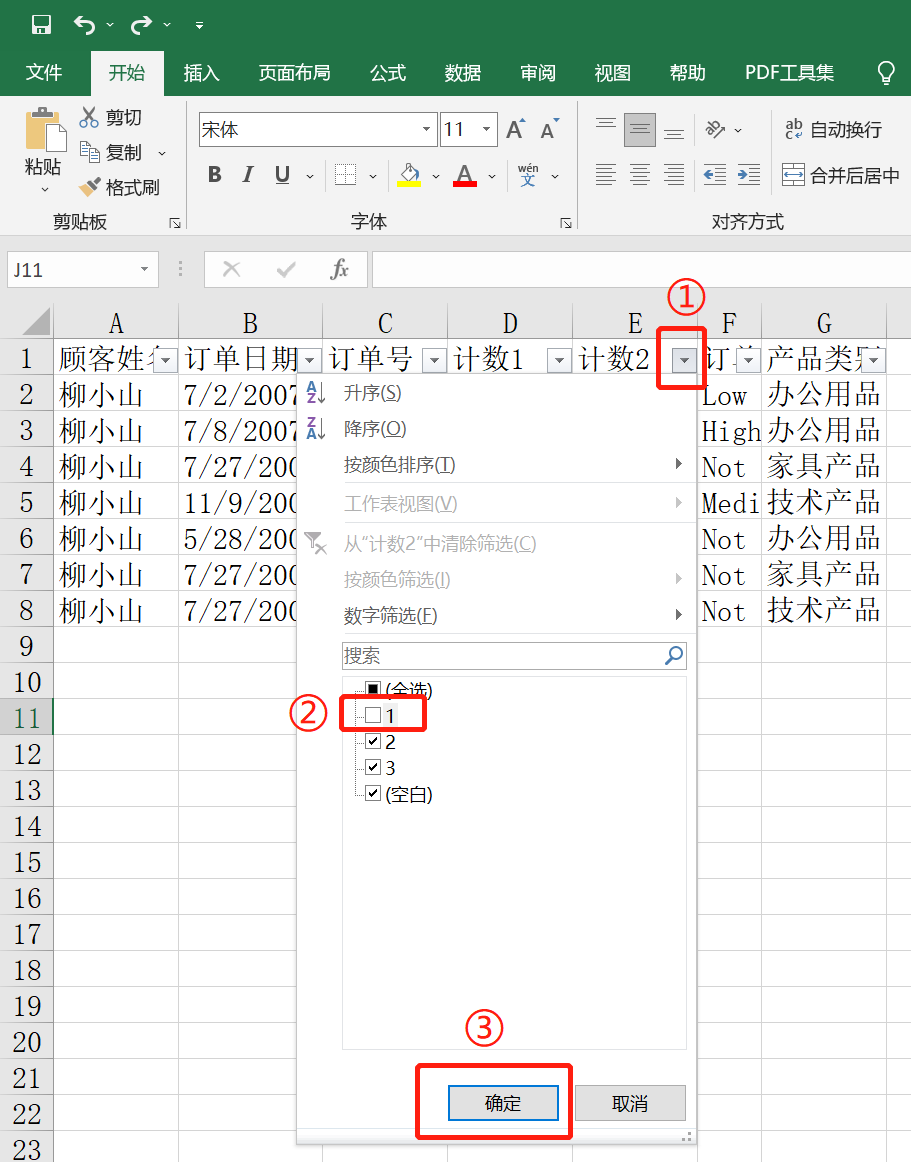
Task: Toggle Italic formatting
Action: click(x=248, y=175)
